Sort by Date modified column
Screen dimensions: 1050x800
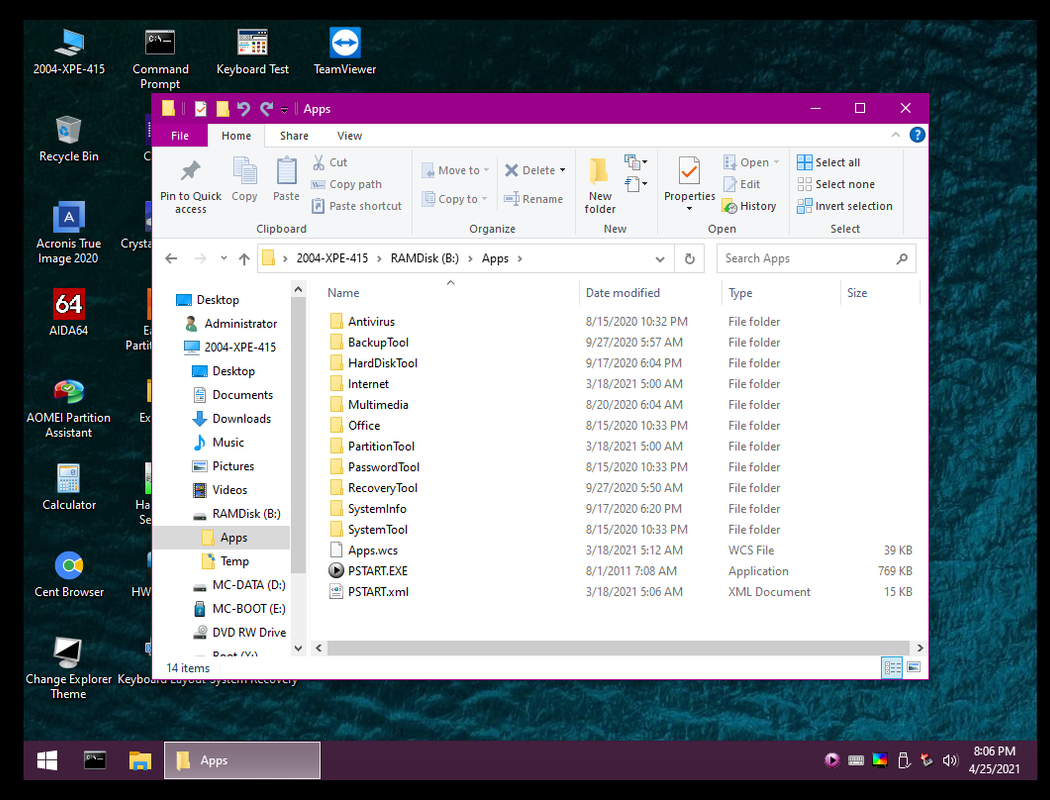click(x=622, y=293)
